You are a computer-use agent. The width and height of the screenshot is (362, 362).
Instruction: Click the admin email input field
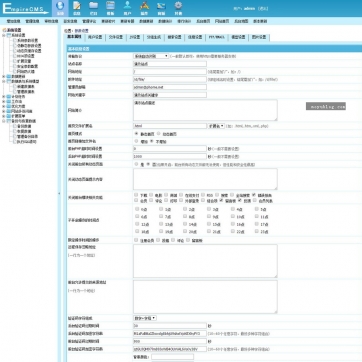point(170,87)
